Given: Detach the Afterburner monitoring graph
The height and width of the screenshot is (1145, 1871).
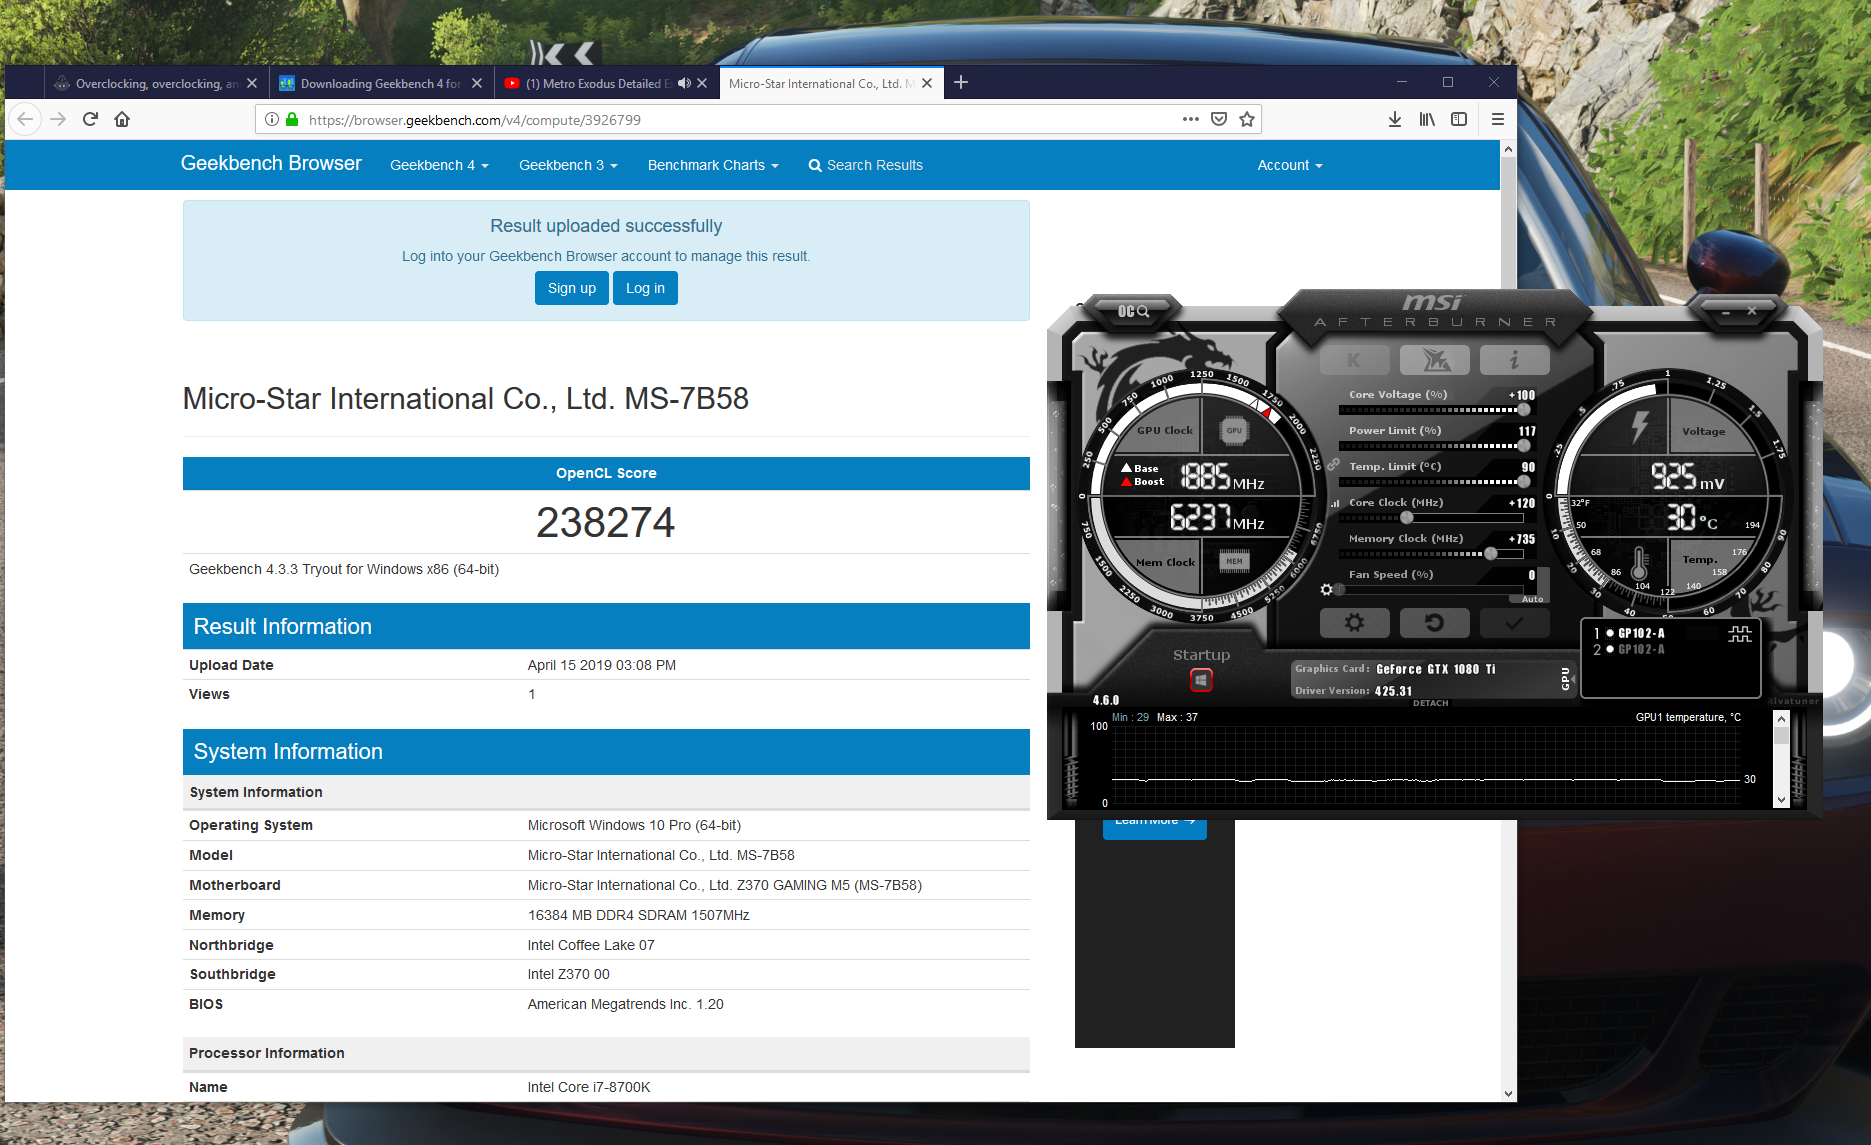Looking at the screenshot, I should [x=1430, y=703].
